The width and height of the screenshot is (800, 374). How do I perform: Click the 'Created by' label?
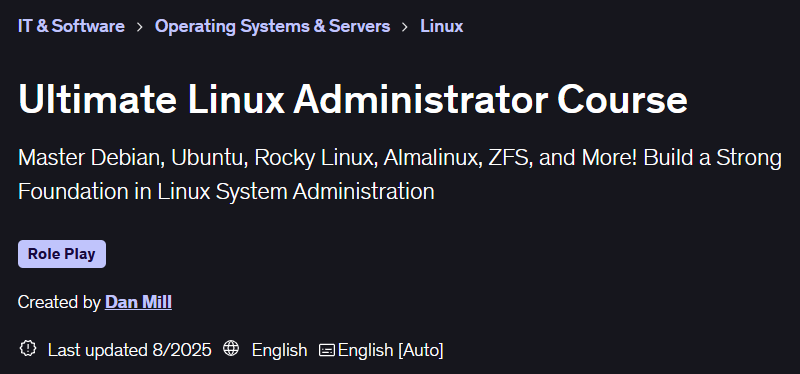click(x=59, y=302)
